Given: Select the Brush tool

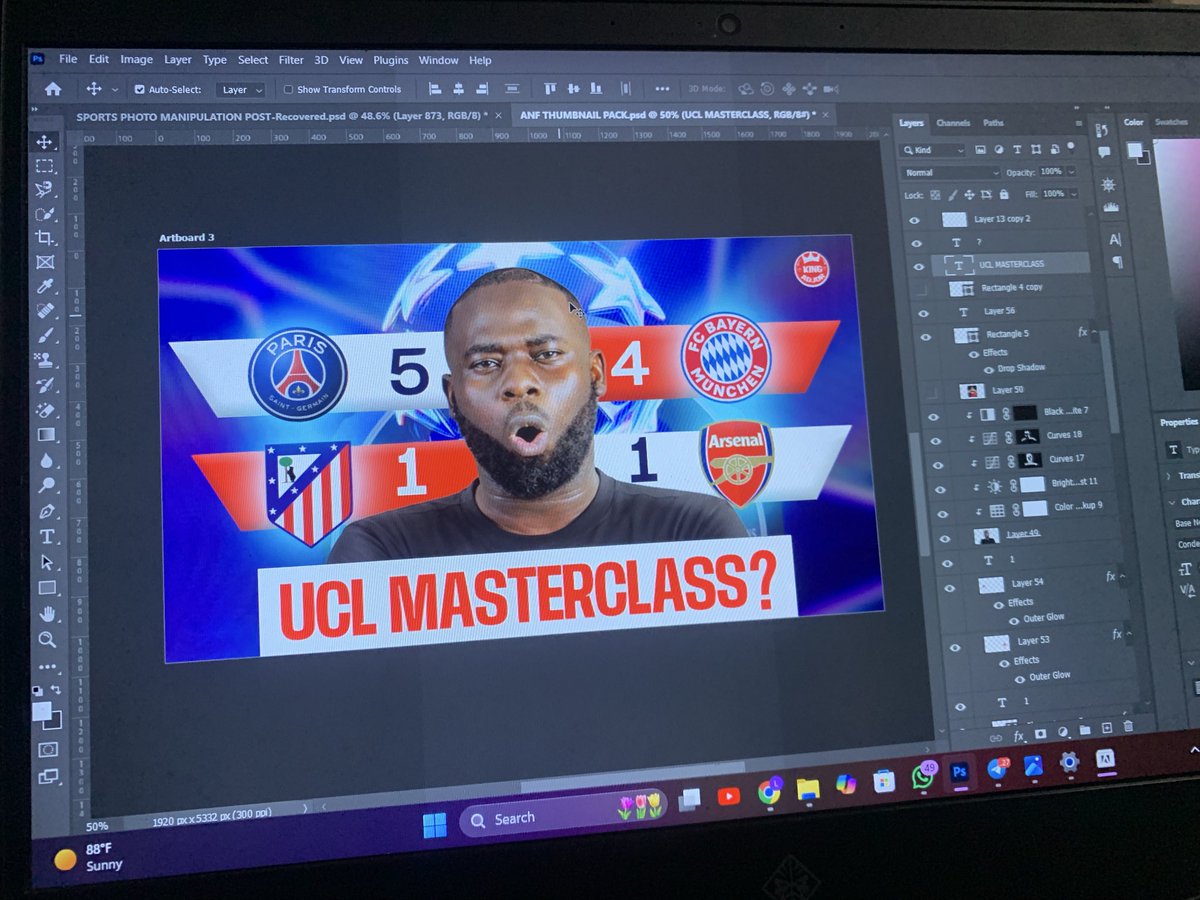Looking at the screenshot, I should click(x=45, y=336).
